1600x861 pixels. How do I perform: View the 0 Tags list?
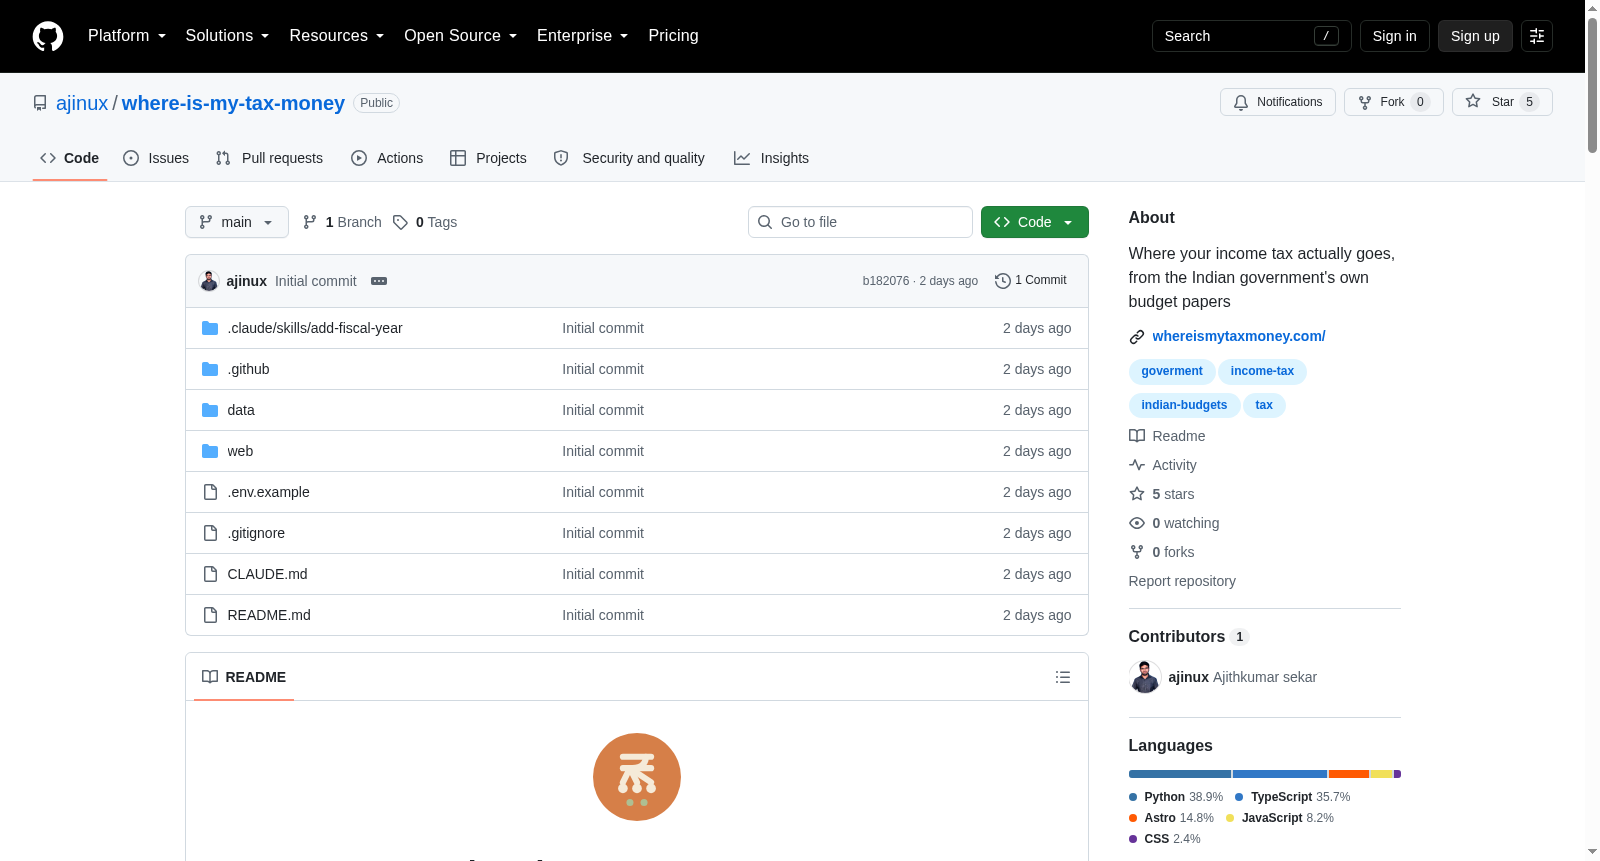(425, 222)
